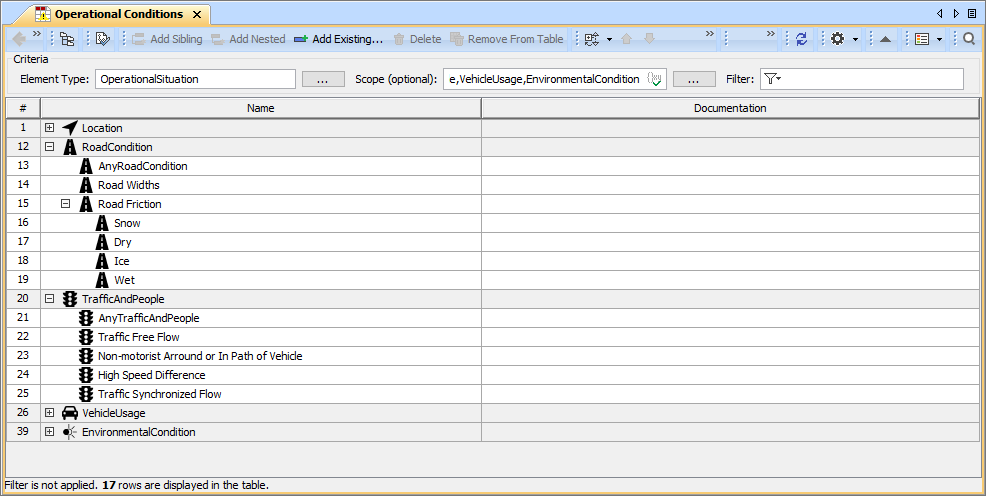Open the show columns dropdown arrow
Screen dimensions: 986x496
pyautogui.click(x=939, y=40)
